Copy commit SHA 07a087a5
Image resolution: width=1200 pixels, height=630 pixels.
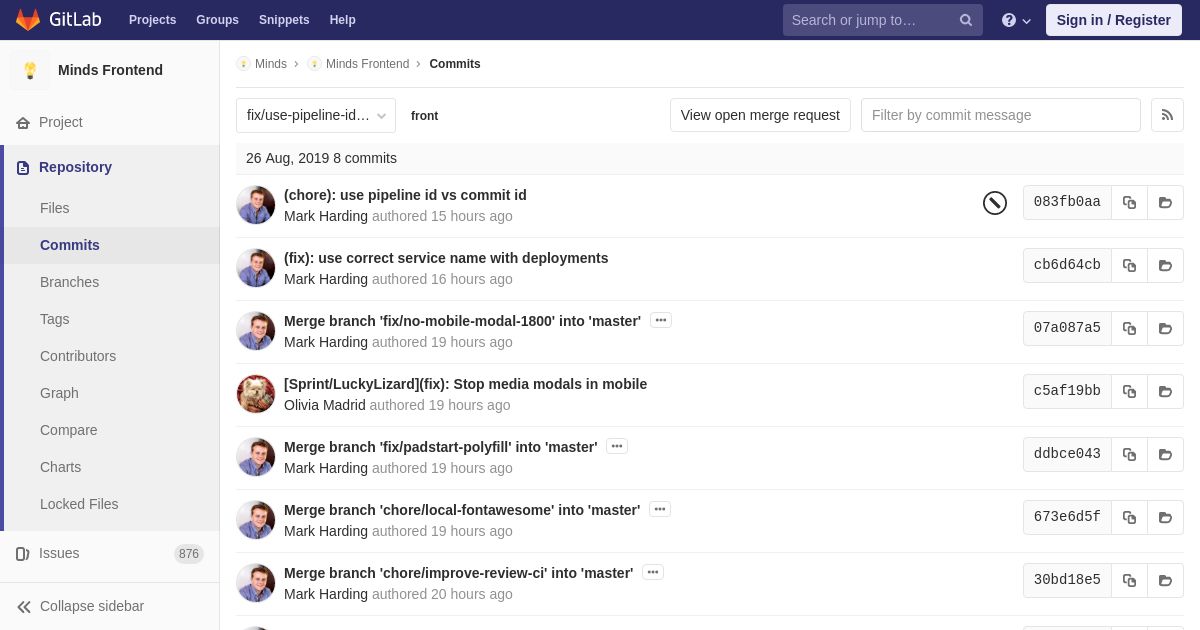[x=1129, y=328]
